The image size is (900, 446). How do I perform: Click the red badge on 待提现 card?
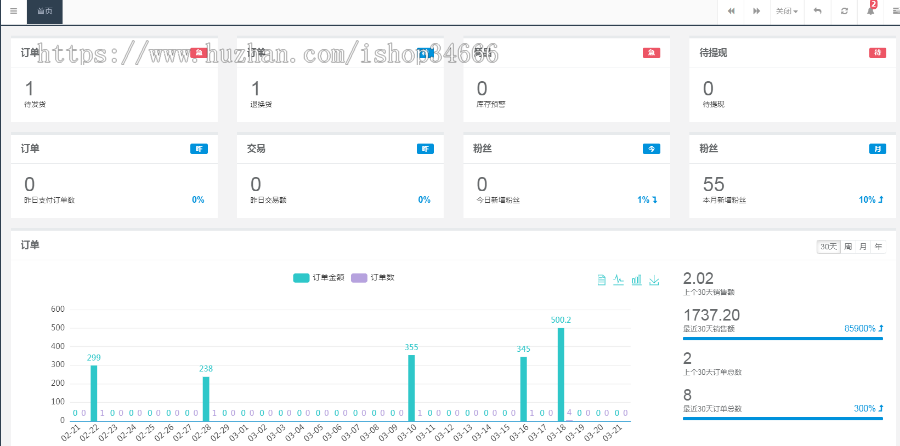click(878, 53)
